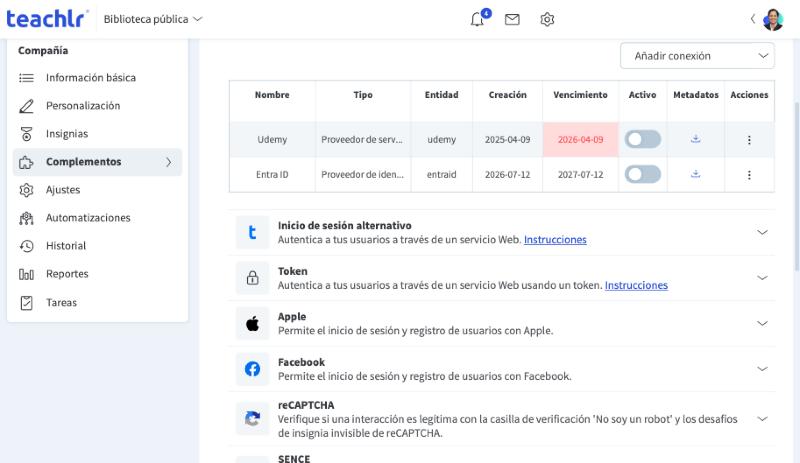The height and width of the screenshot is (463, 800).
Task: Click the Token padlock icon
Action: click(252, 278)
